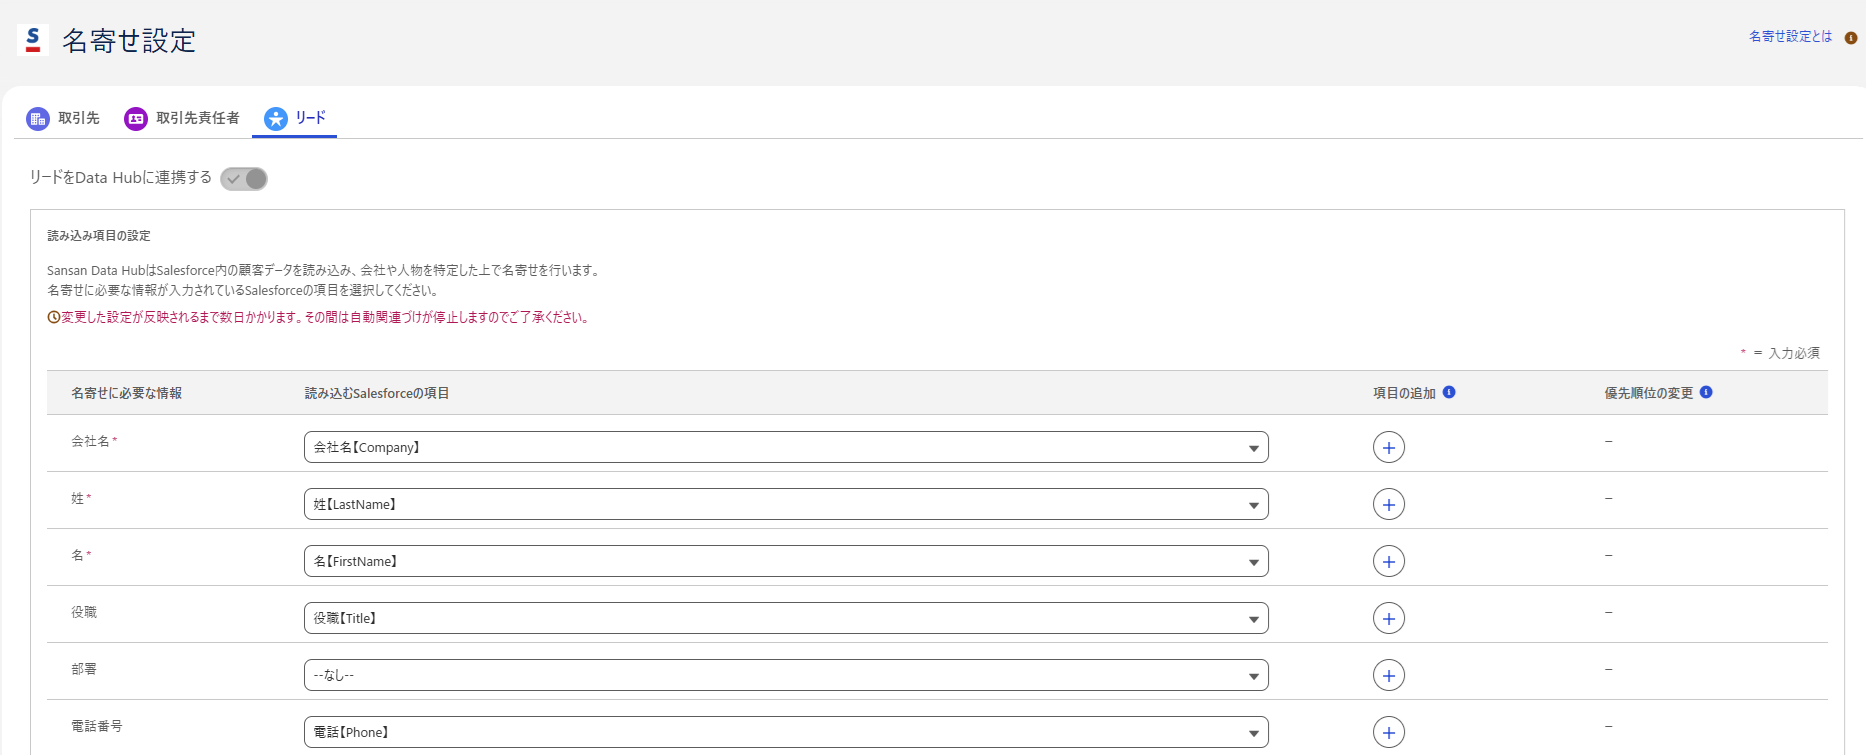1866x755 pixels.
Task: Click the clock icon before the red warning
Action: tap(54, 317)
